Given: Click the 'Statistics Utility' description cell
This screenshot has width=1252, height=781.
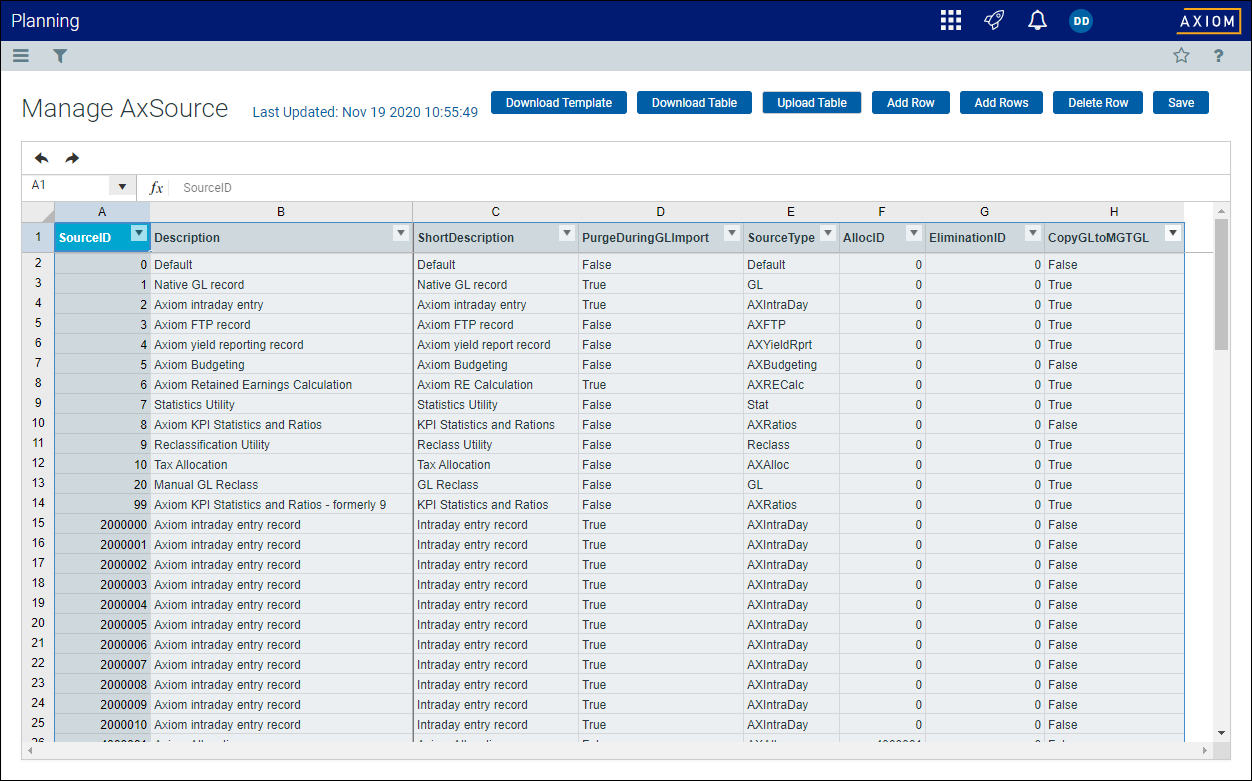Looking at the screenshot, I should click(281, 404).
